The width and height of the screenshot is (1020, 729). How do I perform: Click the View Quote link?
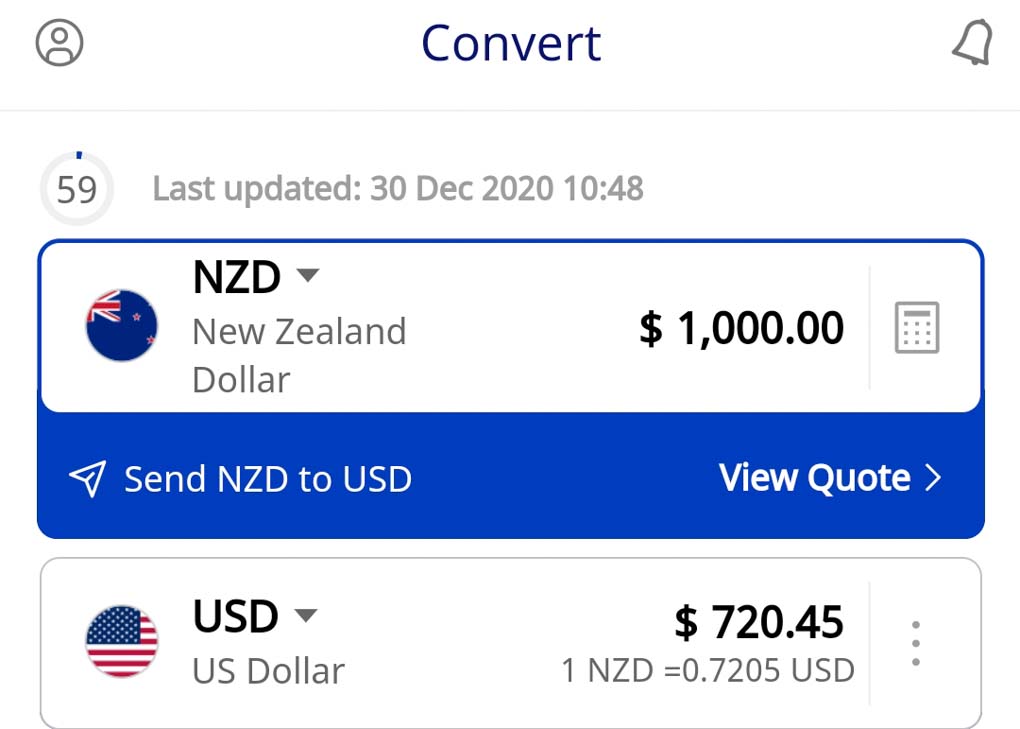813,478
